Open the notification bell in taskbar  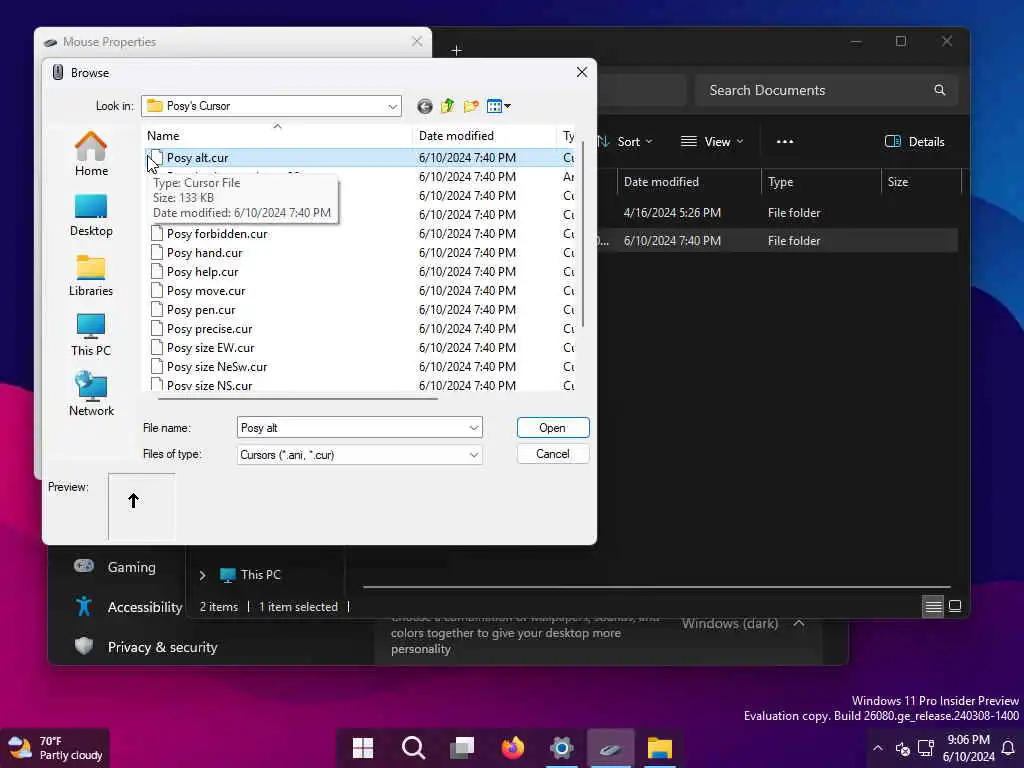1008,748
